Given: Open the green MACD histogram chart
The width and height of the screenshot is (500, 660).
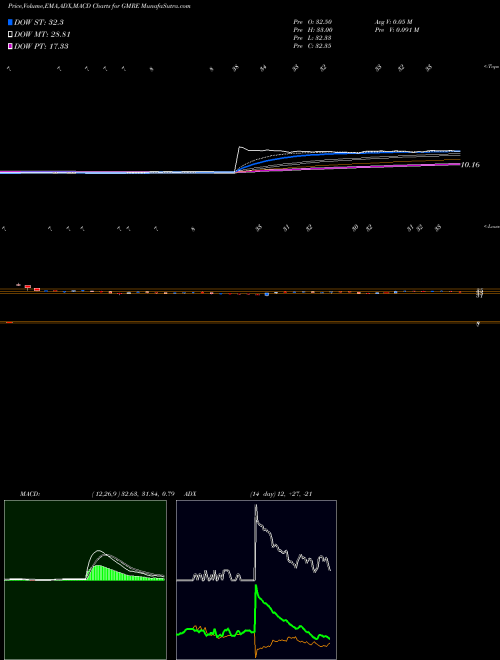Looking at the screenshot, I should point(85,580).
